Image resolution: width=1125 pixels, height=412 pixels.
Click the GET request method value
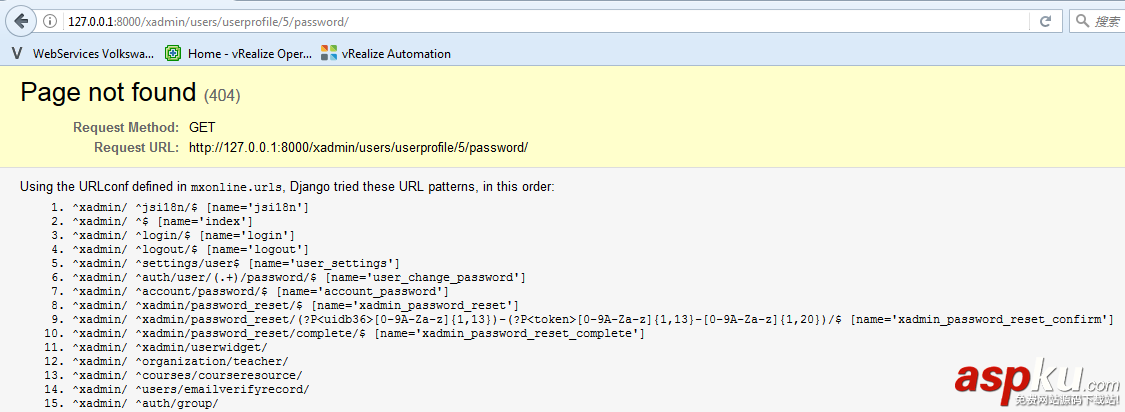[x=202, y=128]
